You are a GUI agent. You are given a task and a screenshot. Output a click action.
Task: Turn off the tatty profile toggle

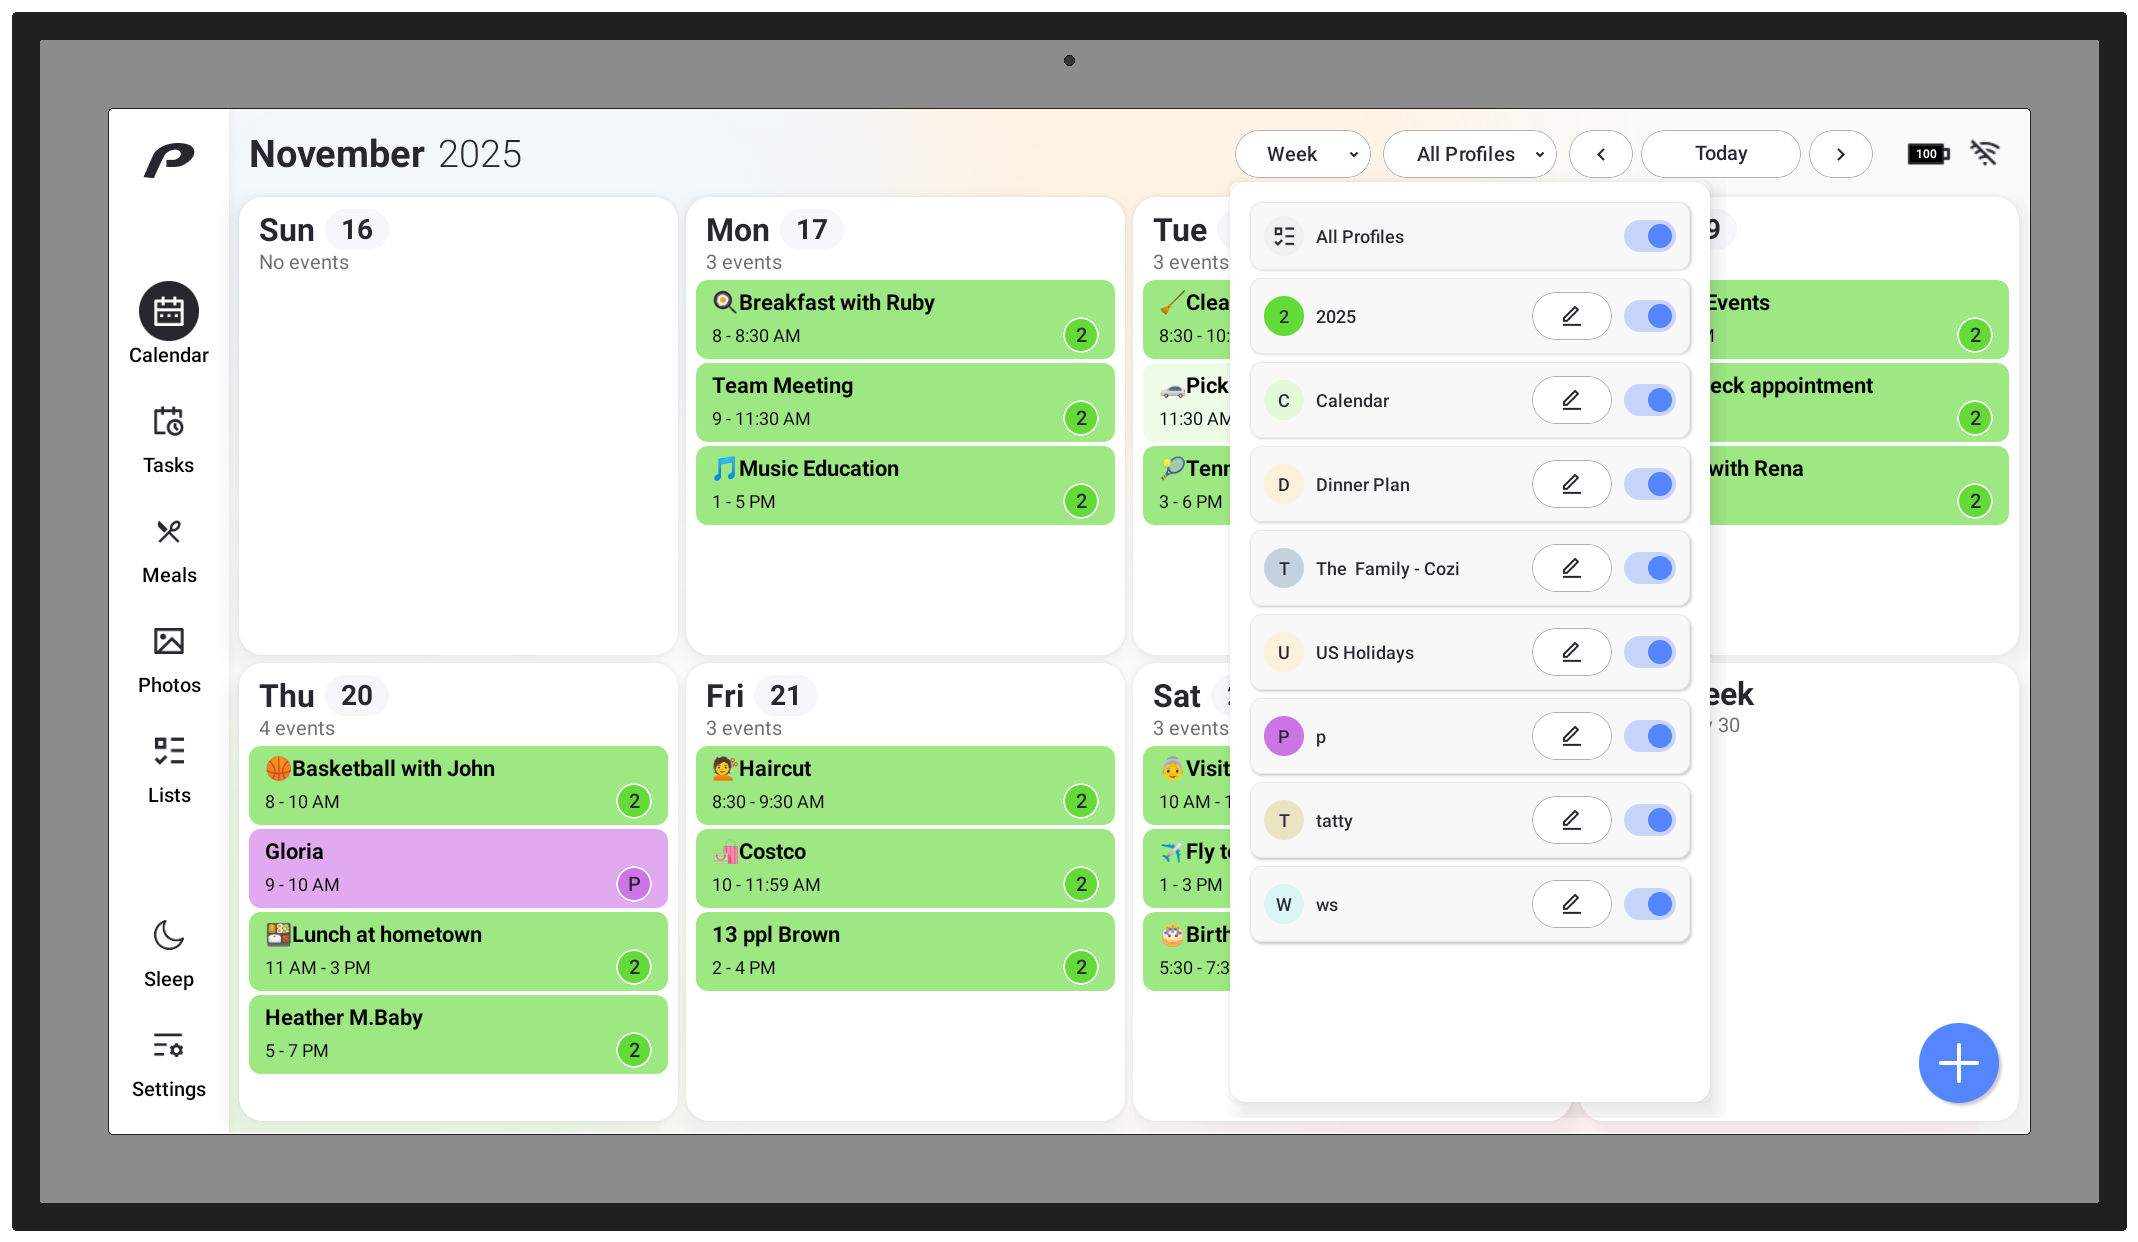[1648, 820]
